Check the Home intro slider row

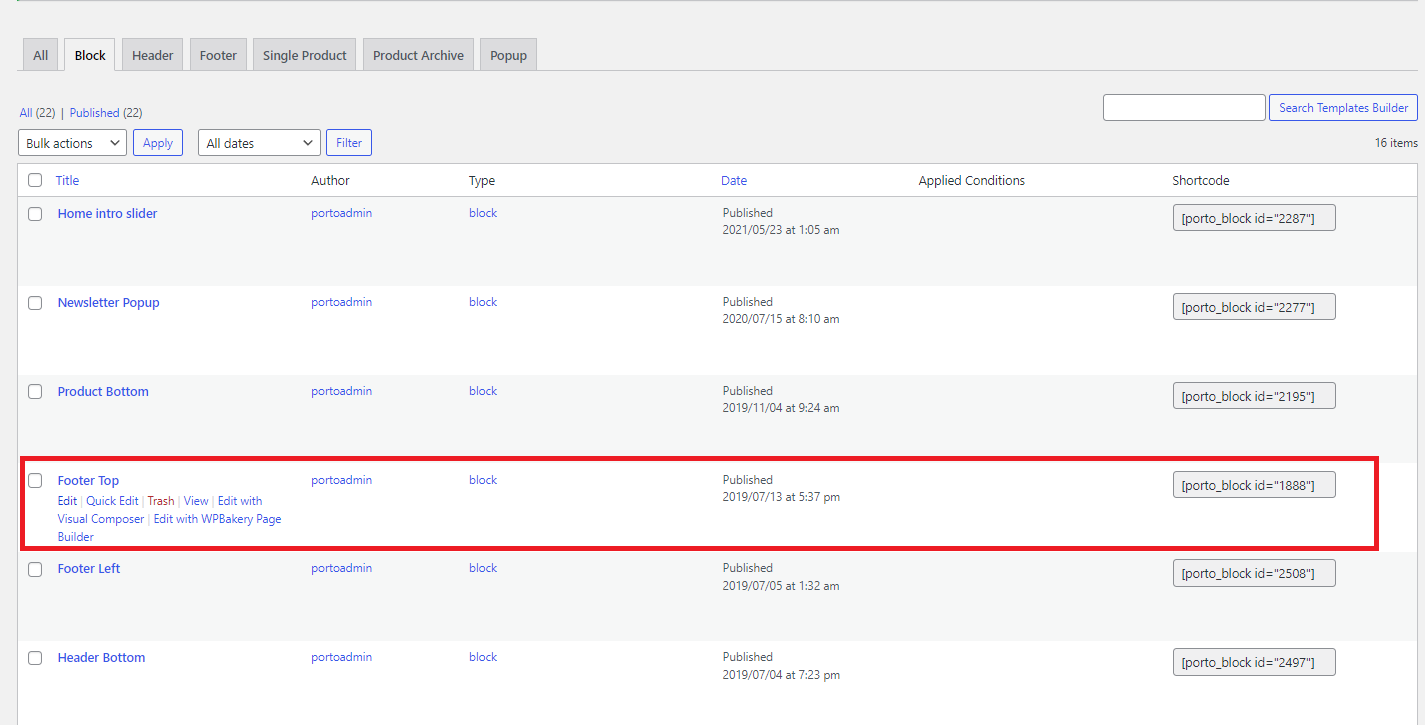click(35, 214)
